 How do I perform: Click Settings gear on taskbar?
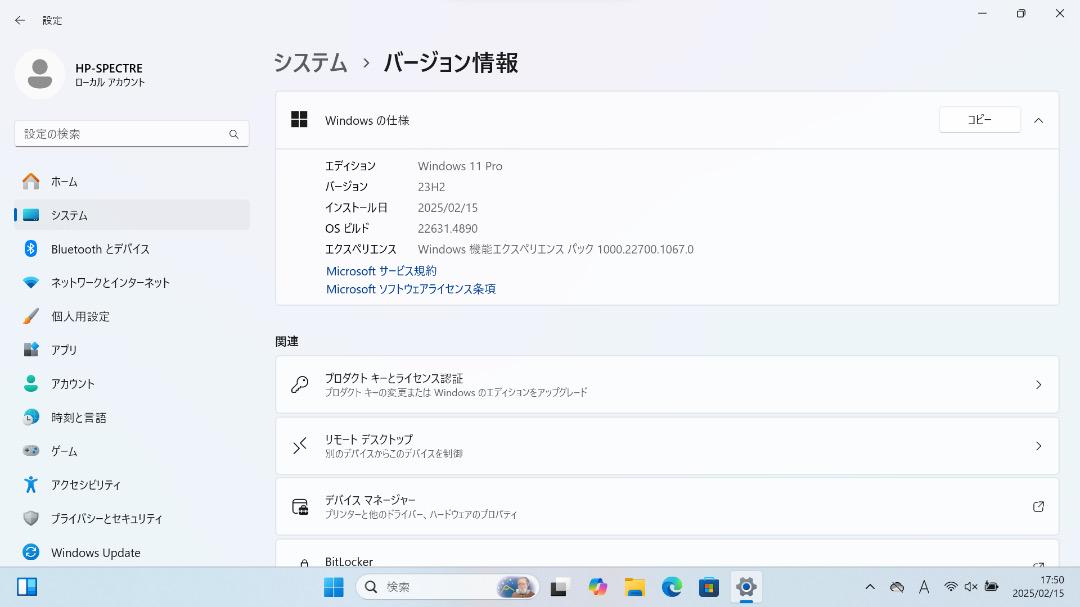pos(746,587)
